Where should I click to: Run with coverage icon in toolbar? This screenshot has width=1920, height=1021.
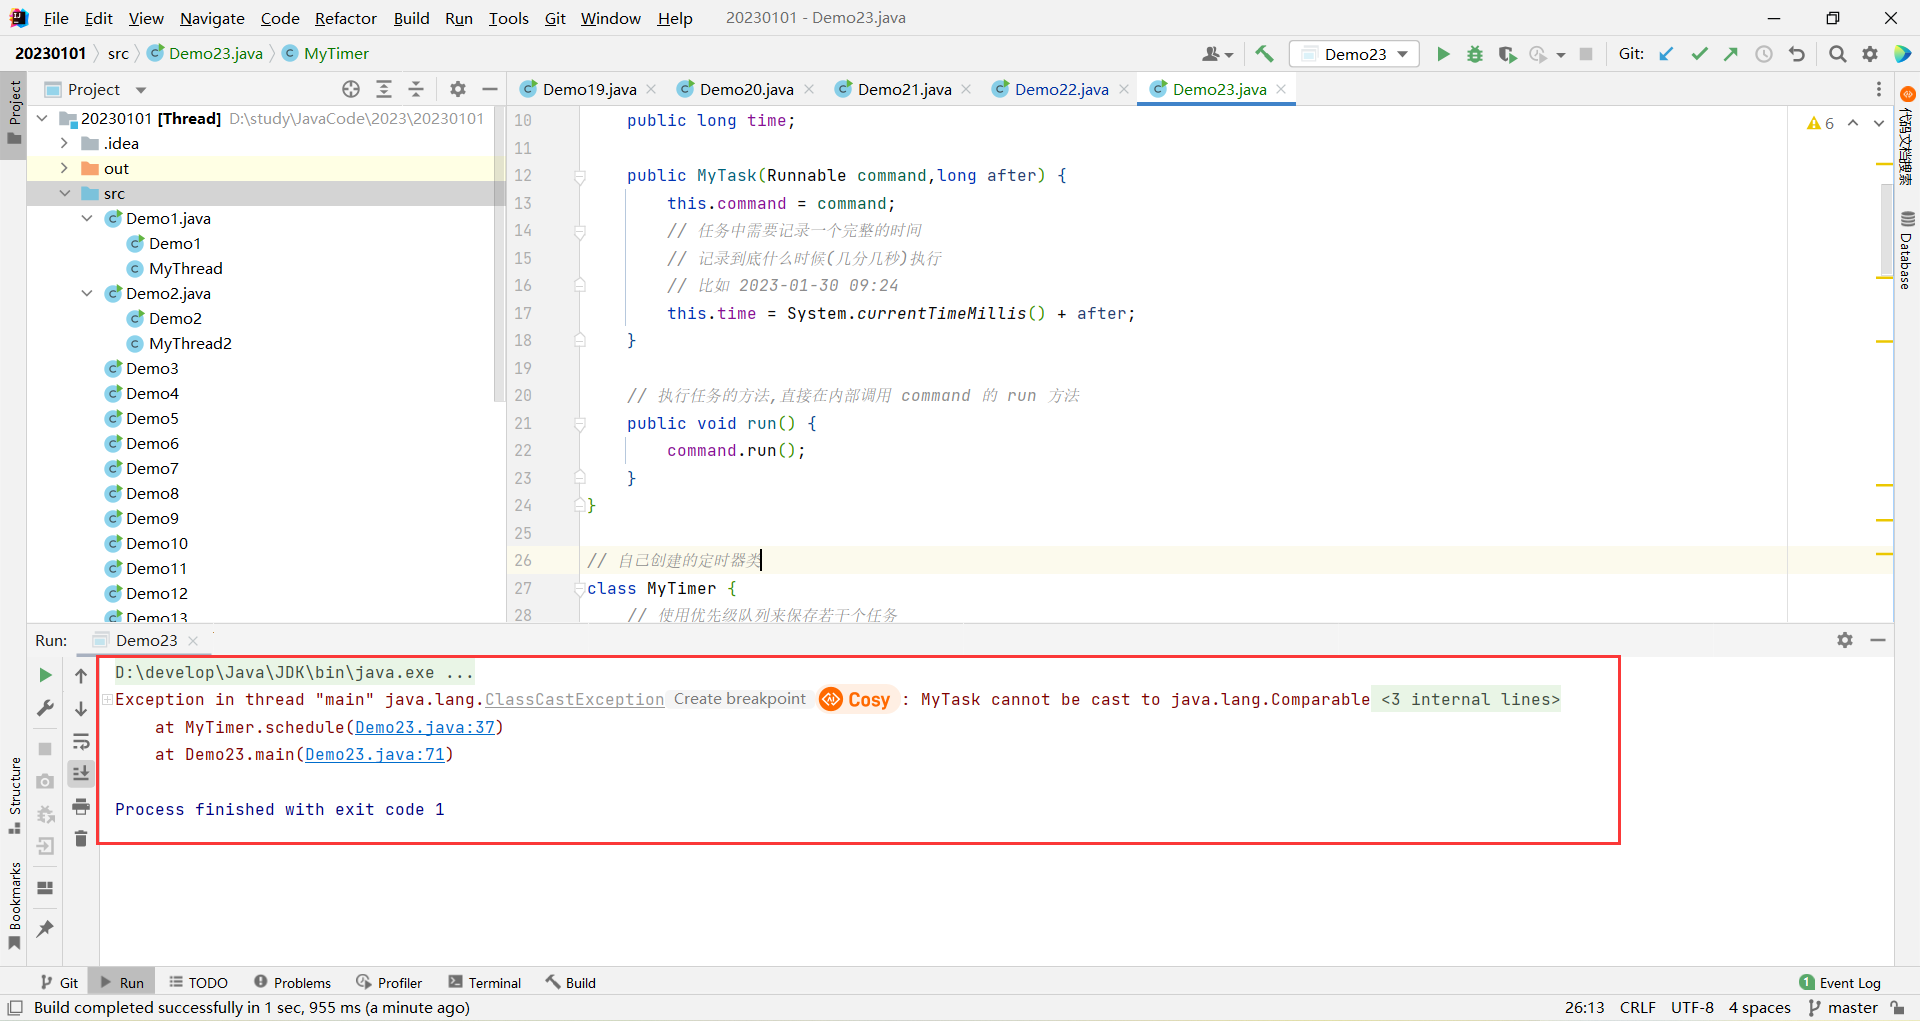pos(1507,54)
